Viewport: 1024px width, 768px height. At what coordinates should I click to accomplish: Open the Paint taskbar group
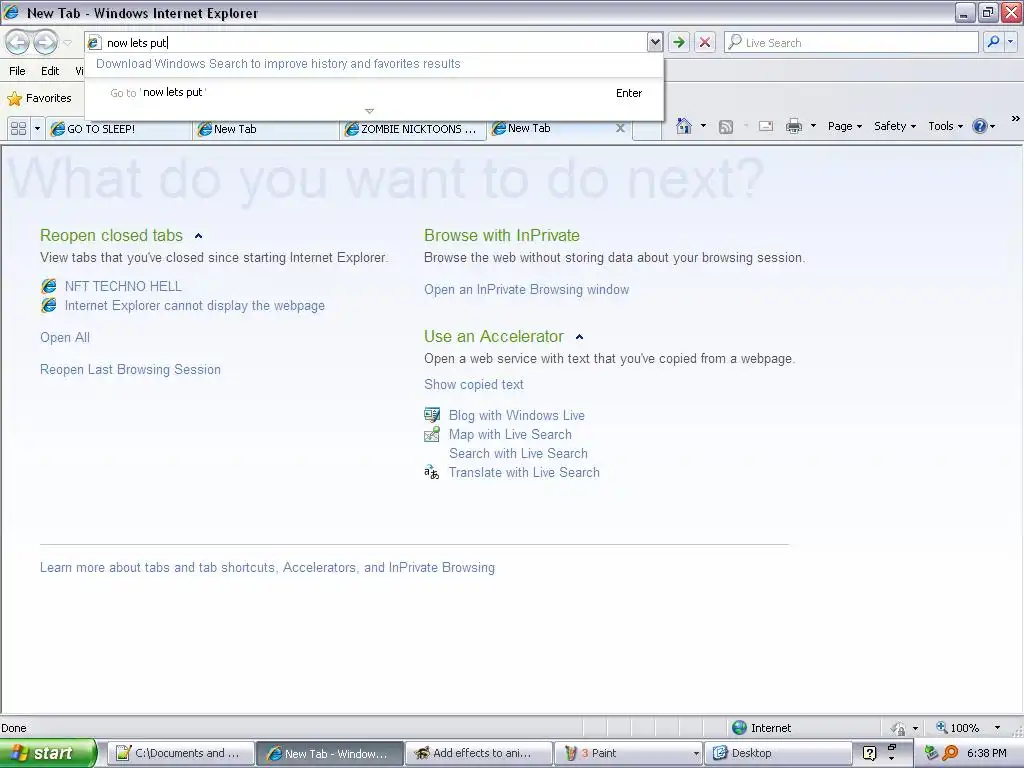pyautogui.click(x=628, y=753)
